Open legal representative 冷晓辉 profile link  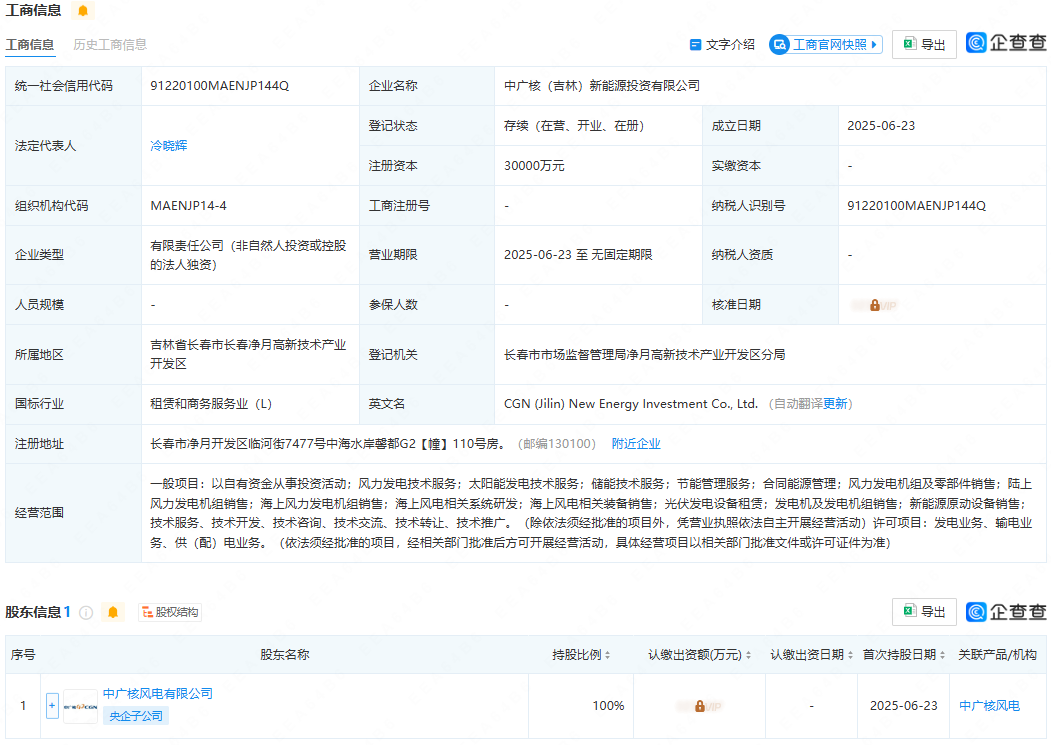(x=166, y=145)
